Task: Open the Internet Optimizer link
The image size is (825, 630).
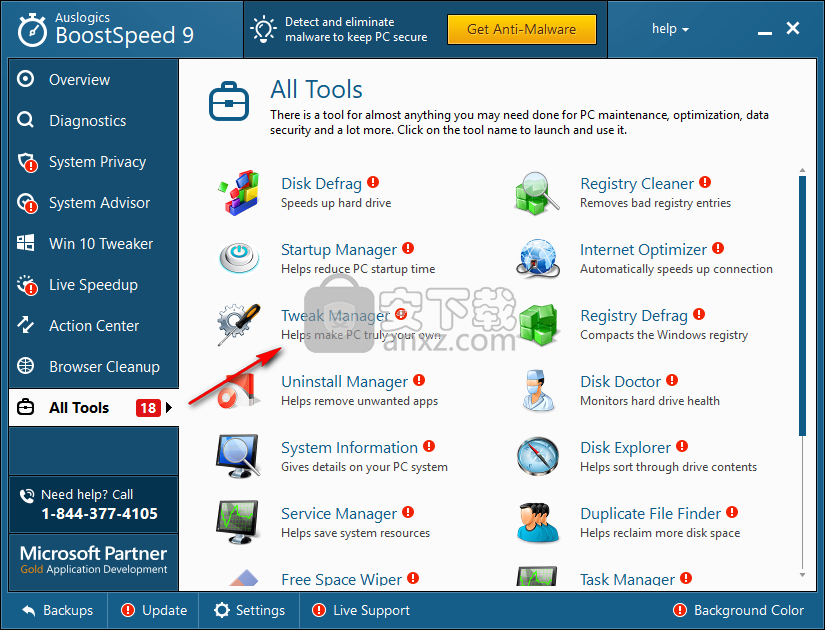Action: click(x=643, y=249)
